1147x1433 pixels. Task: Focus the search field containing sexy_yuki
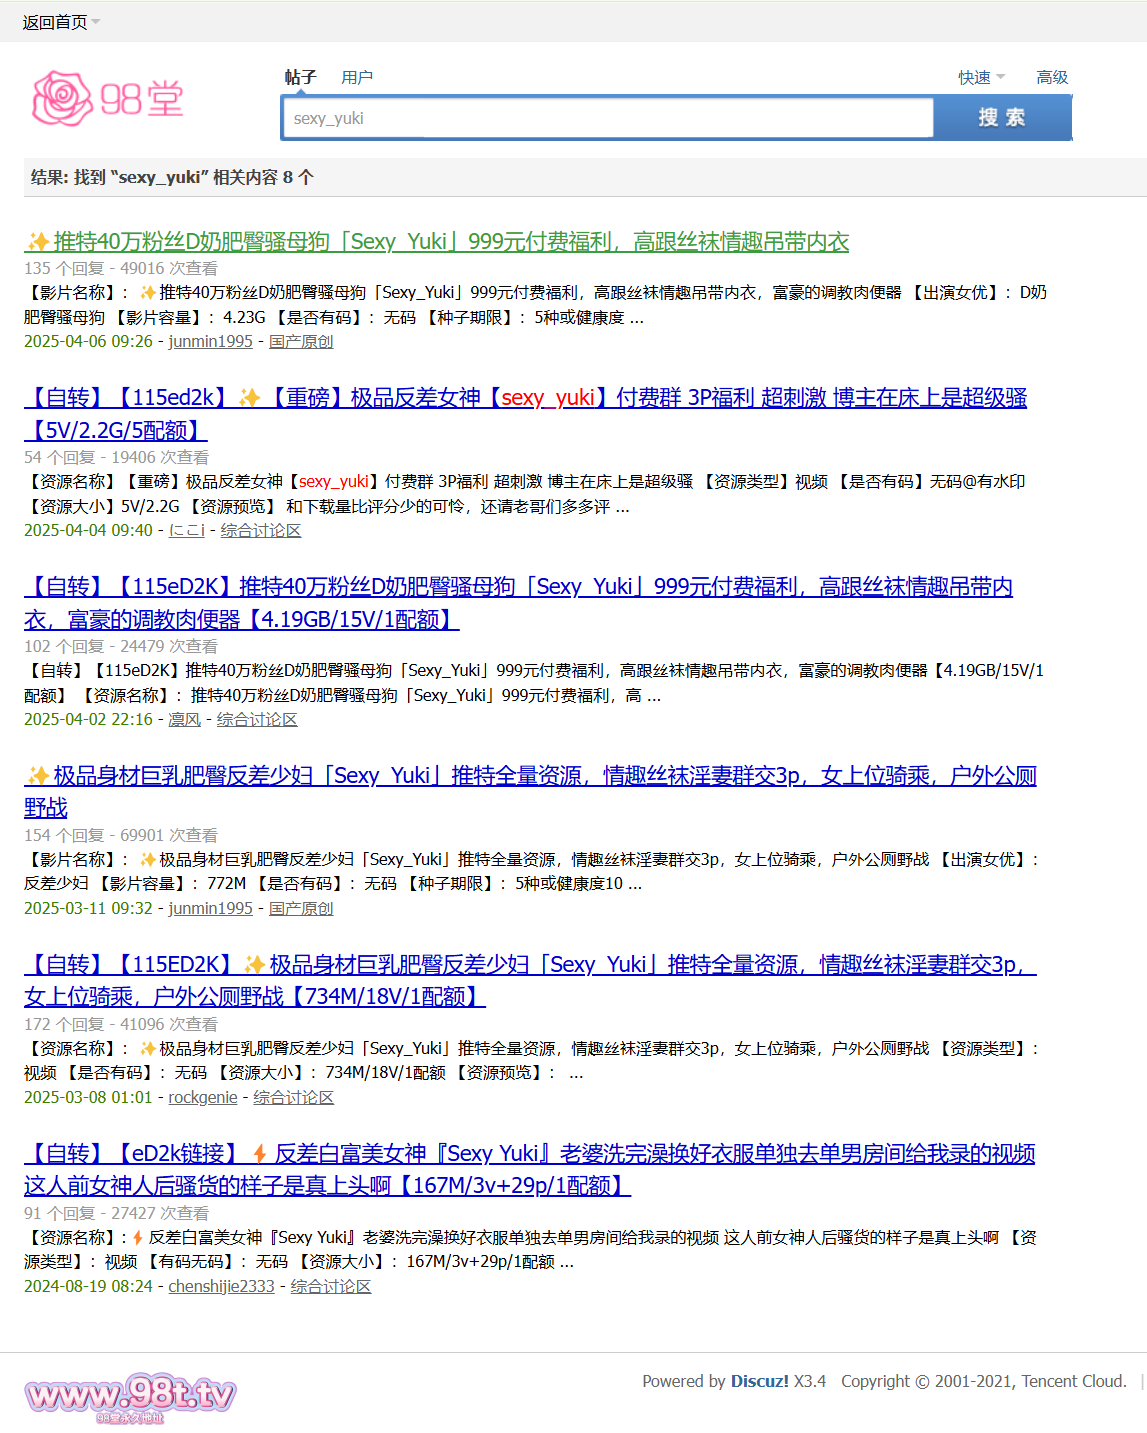608,118
